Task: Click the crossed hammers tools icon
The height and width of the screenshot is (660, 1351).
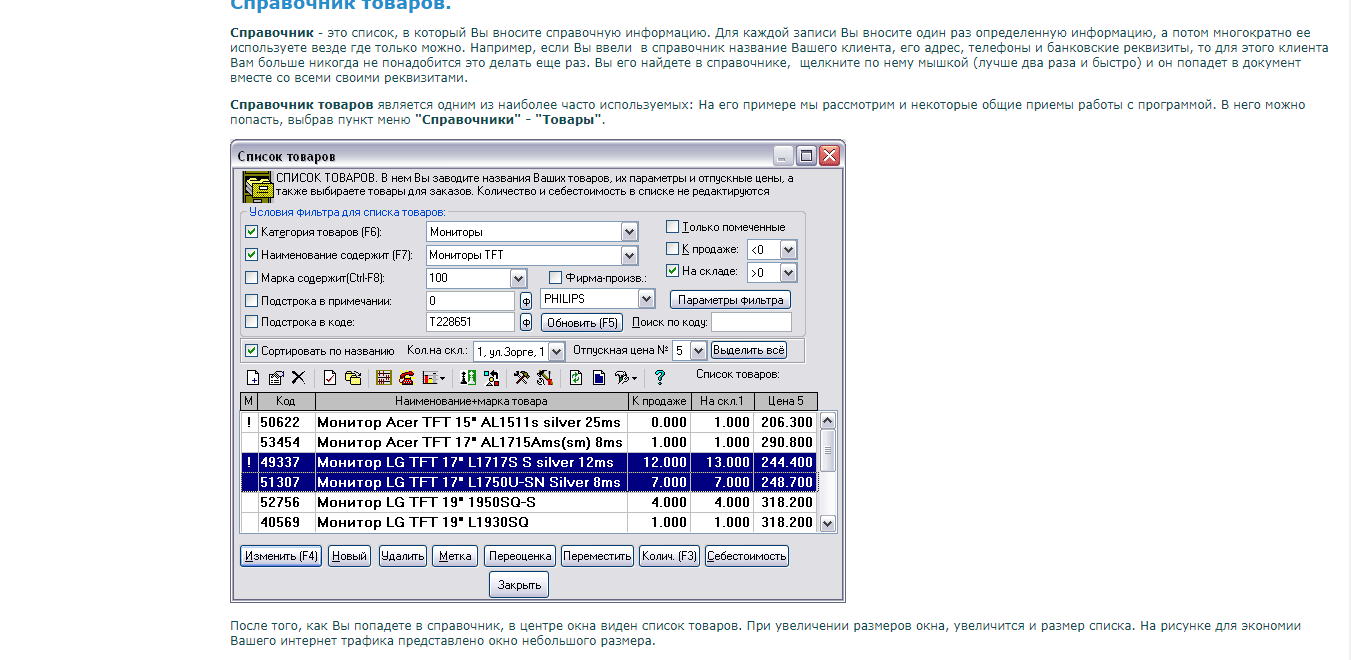Action: 521,378
